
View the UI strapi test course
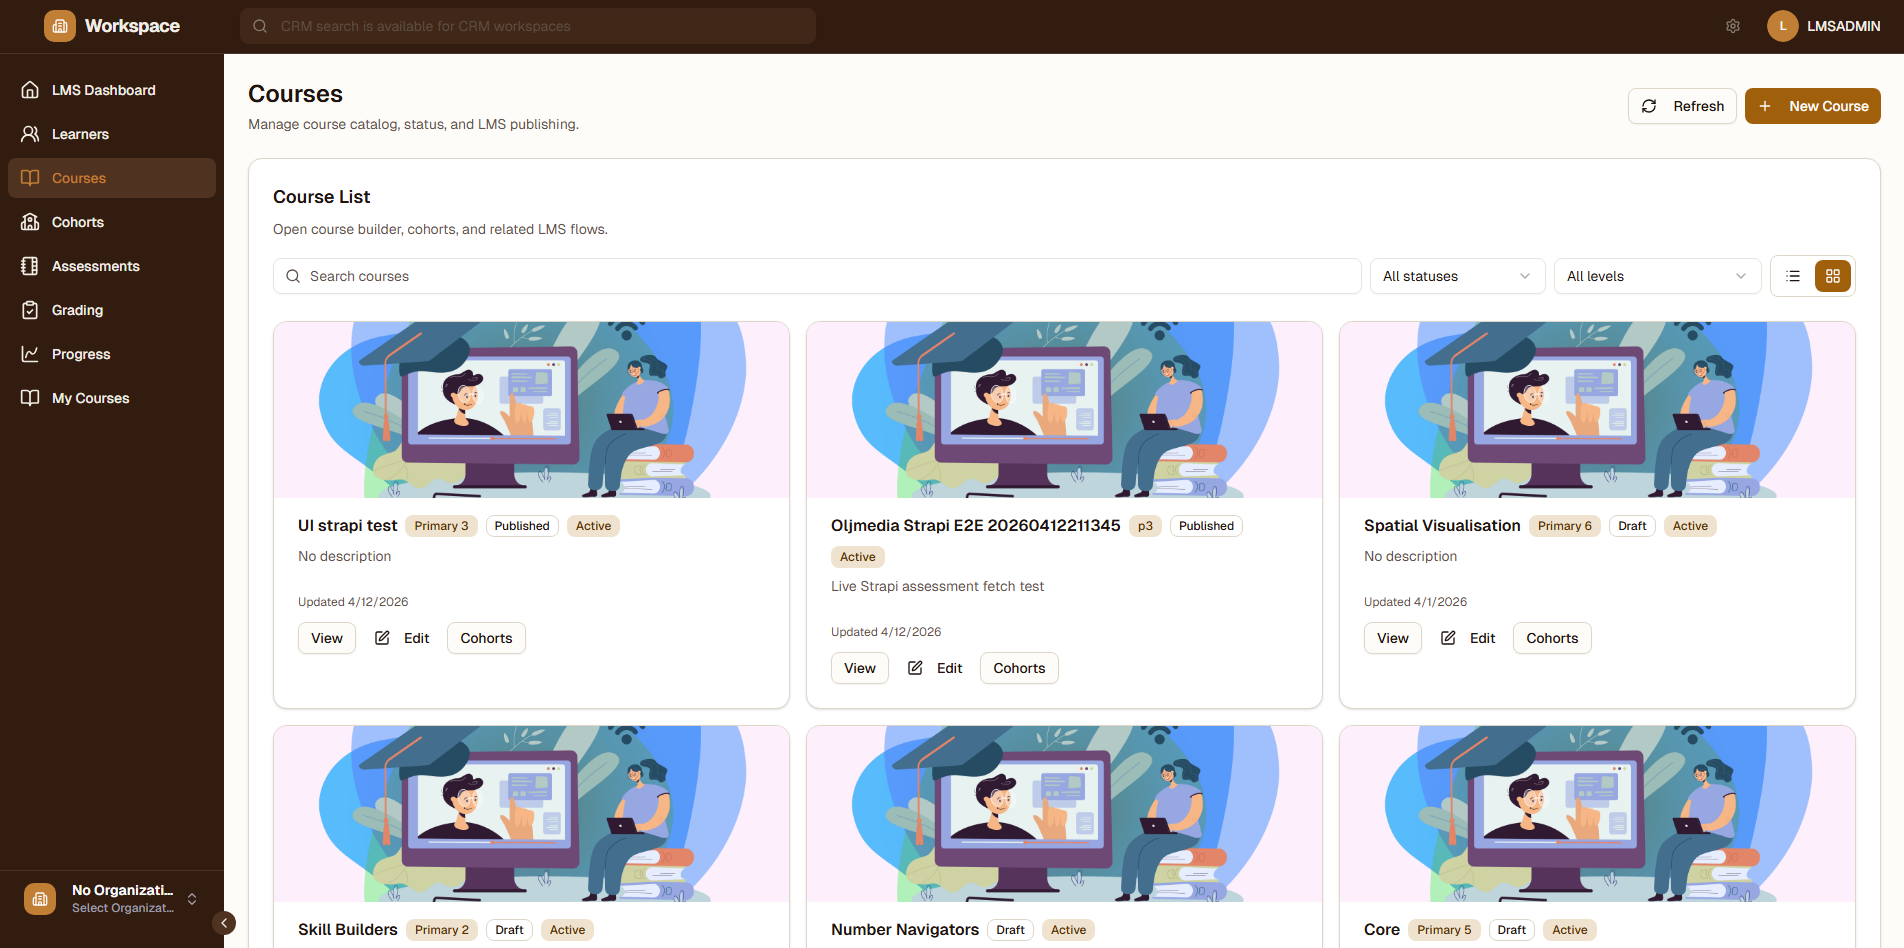point(327,638)
